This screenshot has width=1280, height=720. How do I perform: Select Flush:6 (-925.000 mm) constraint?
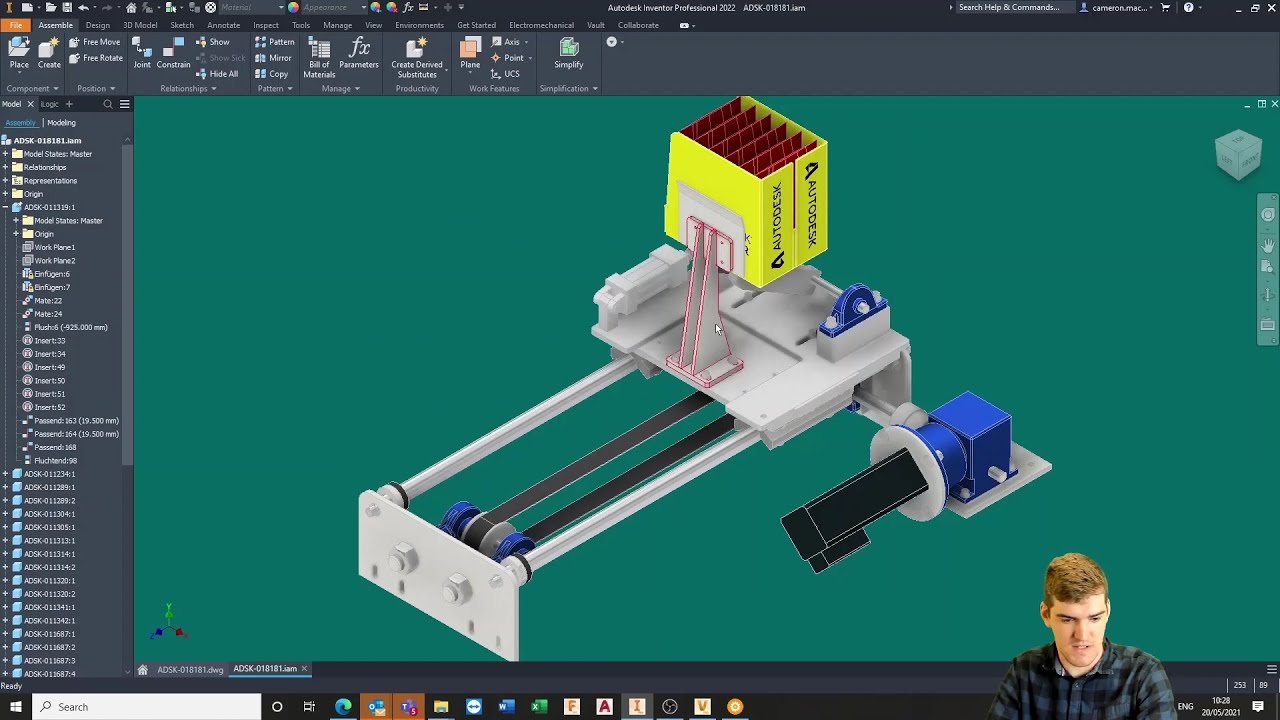click(70, 327)
